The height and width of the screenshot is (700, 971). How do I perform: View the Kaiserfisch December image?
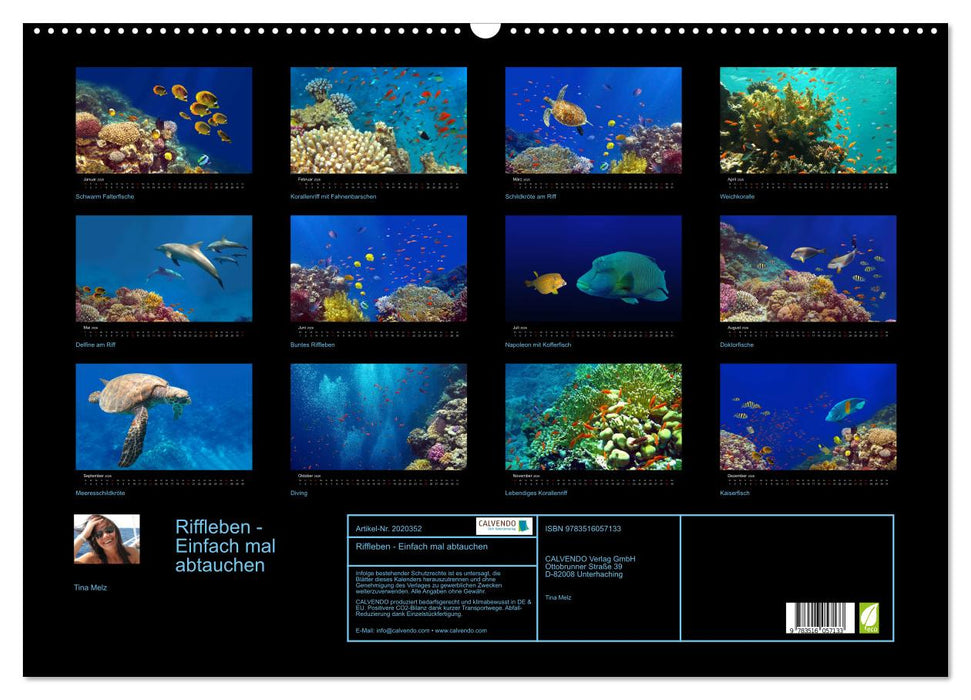coord(808,416)
